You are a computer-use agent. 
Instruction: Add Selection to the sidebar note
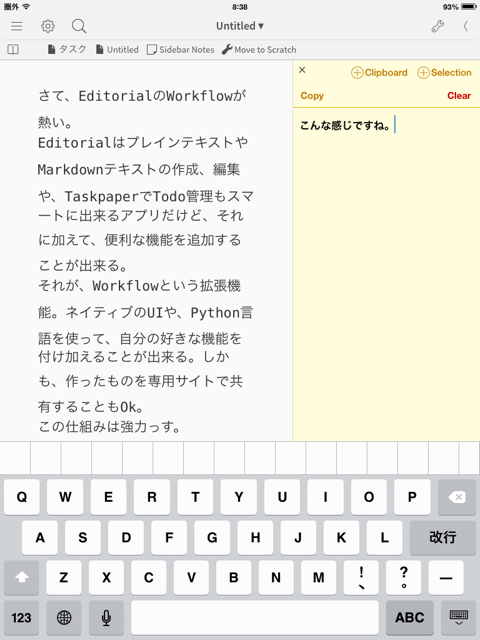point(444,73)
